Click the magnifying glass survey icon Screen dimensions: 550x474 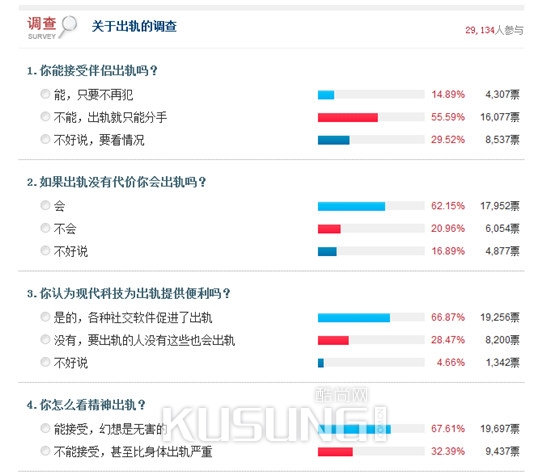click(68, 26)
